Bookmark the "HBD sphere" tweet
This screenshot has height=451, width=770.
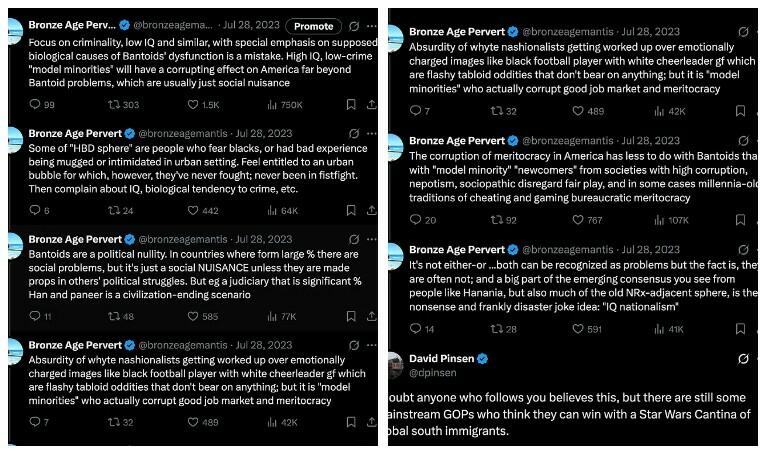pyautogui.click(x=350, y=211)
